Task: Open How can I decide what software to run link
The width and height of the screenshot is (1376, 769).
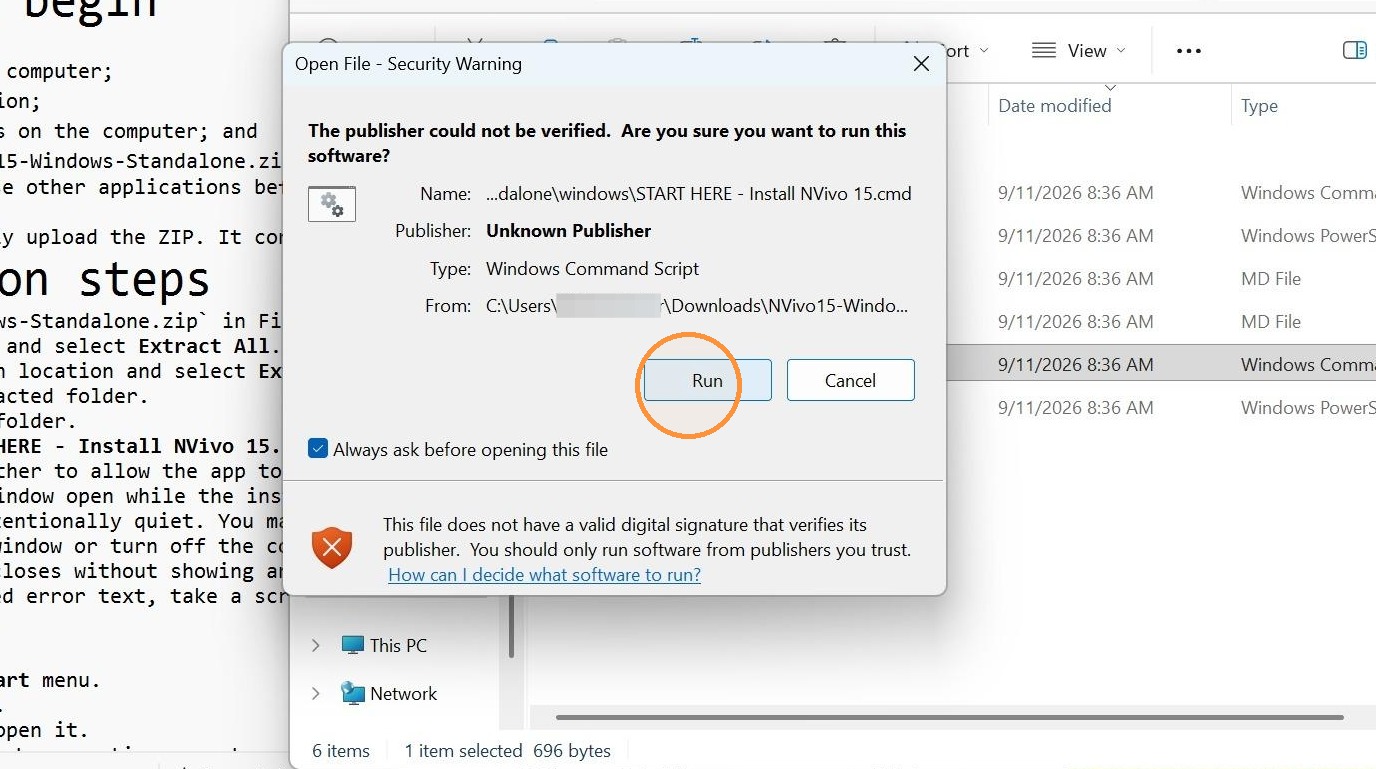Action: click(x=544, y=575)
